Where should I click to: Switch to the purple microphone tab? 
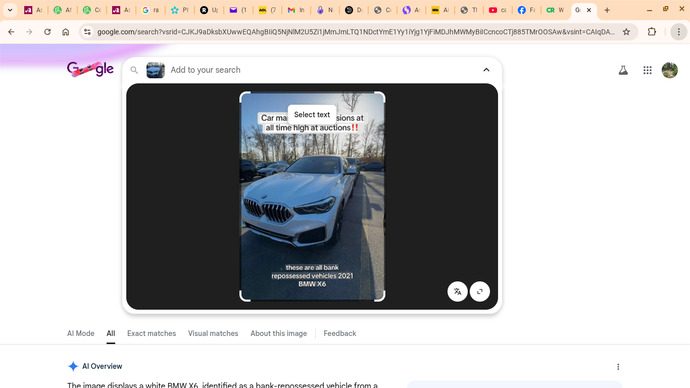pyautogui.click(x=325, y=10)
